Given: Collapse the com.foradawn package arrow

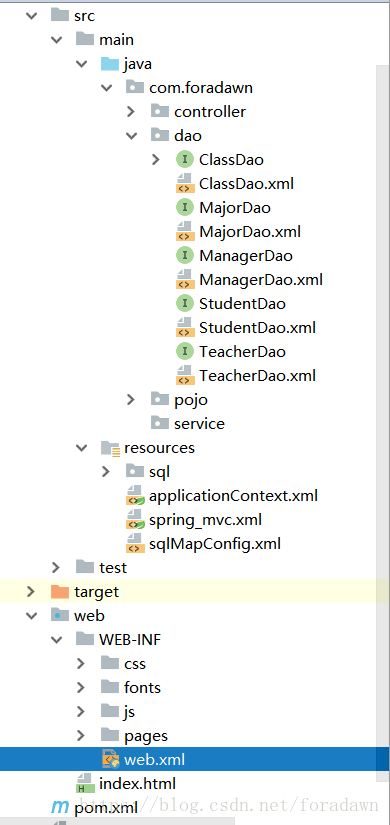Looking at the screenshot, I should coord(107,88).
